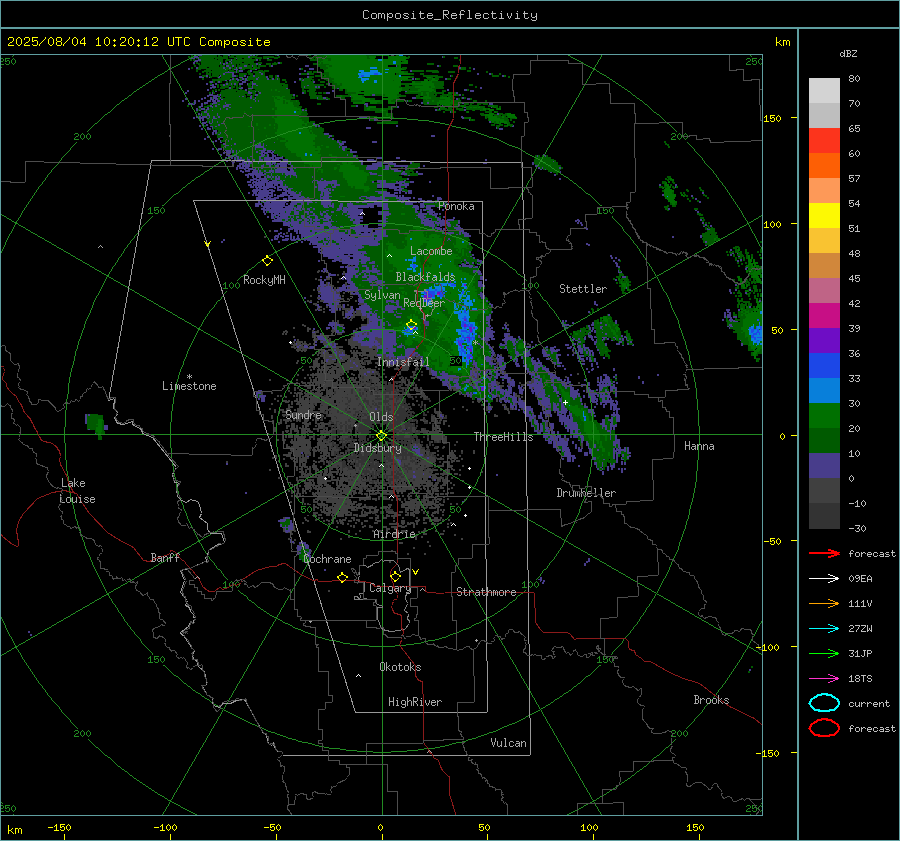Click the cyan current ellipse icon
900x841 pixels.
824,703
